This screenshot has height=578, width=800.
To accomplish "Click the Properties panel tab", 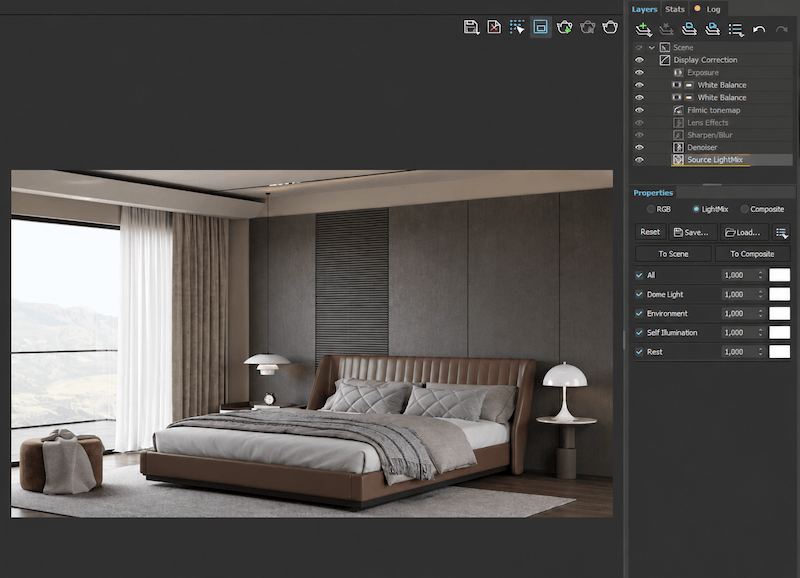I will coord(653,193).
